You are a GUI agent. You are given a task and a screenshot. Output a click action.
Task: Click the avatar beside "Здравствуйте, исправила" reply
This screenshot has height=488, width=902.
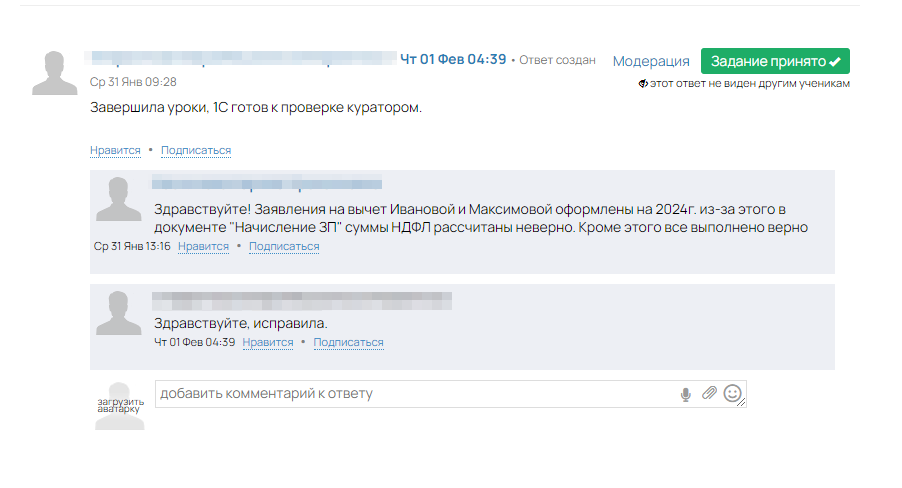[x=117, y=313]
